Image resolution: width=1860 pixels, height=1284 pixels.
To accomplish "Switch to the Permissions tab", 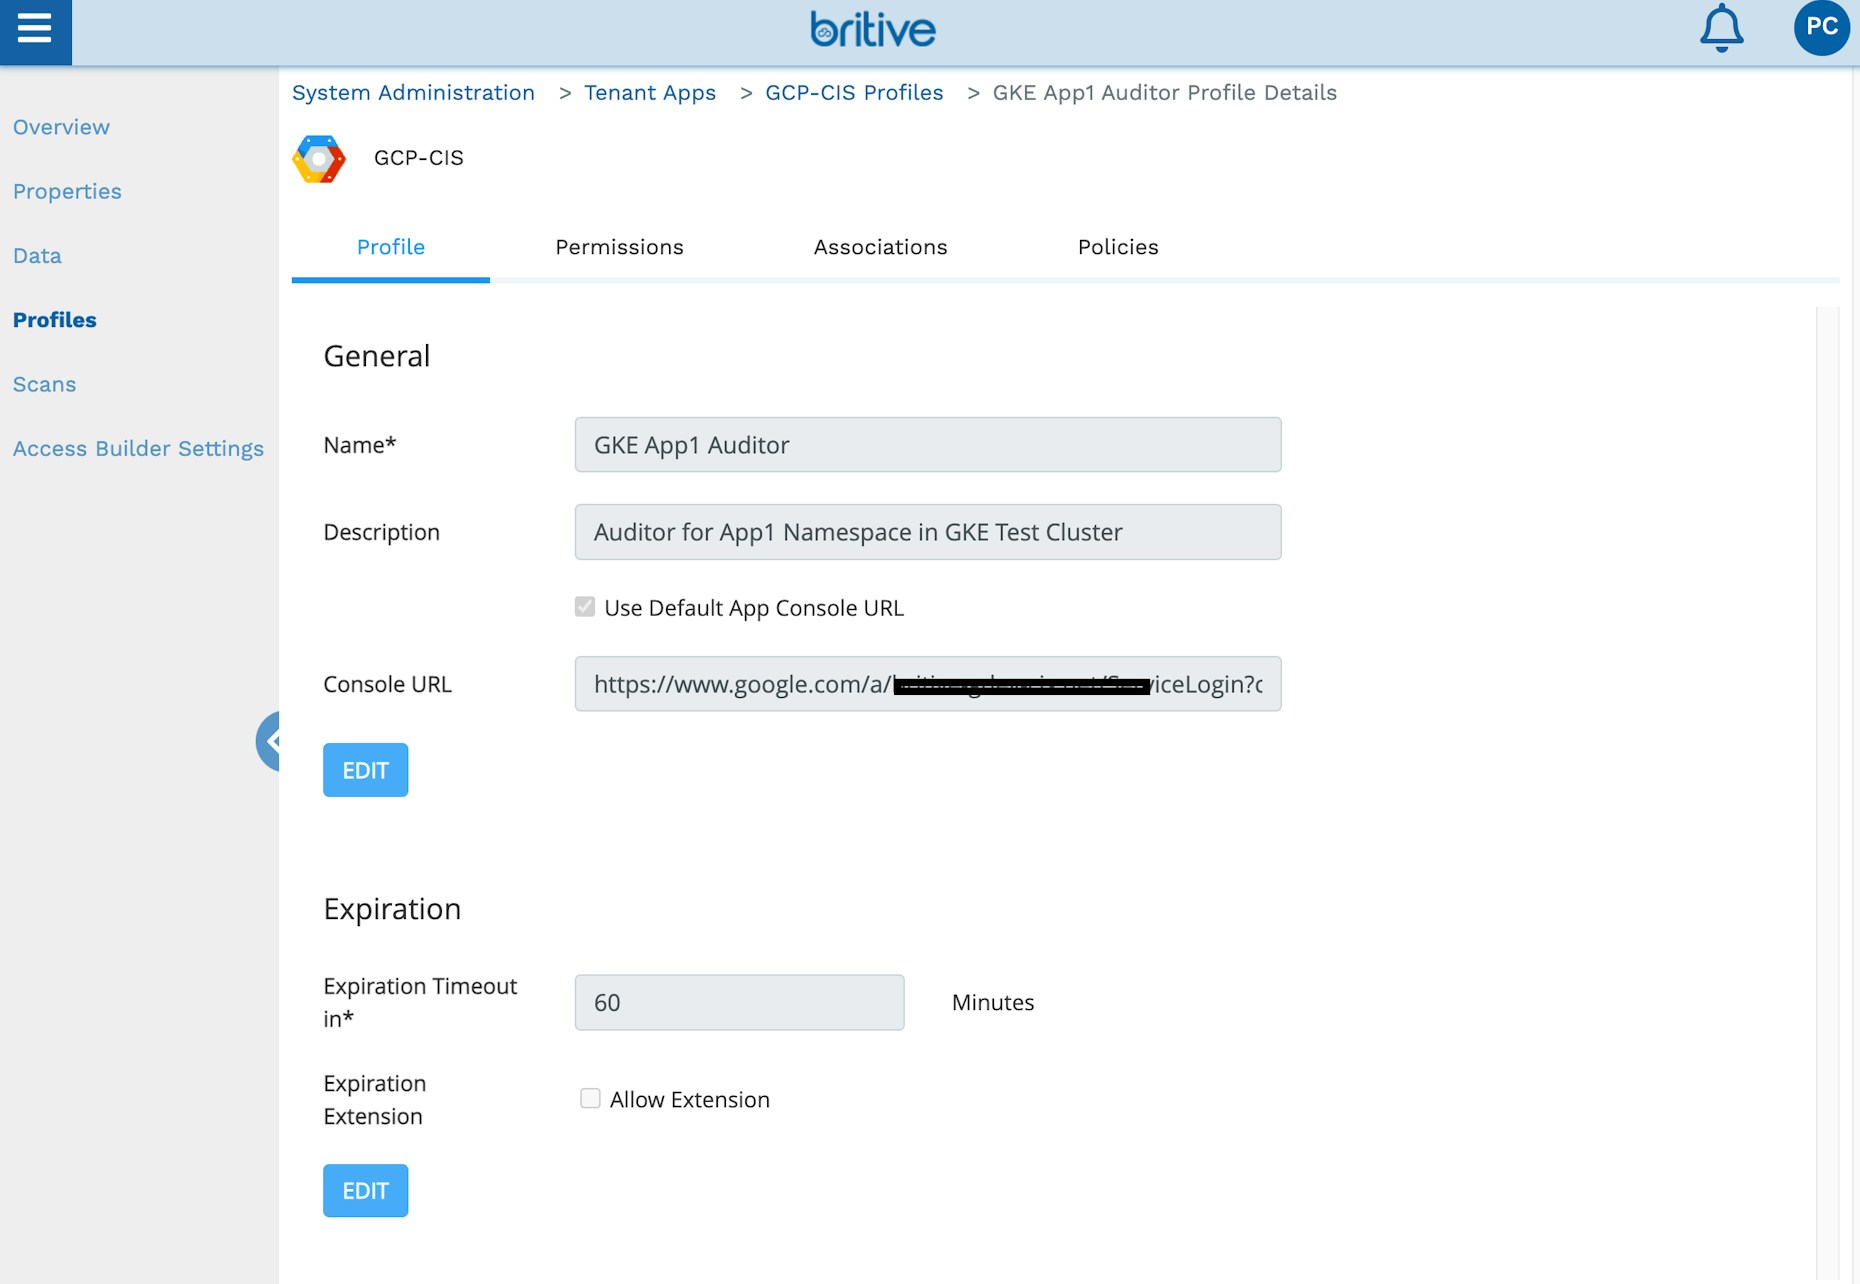I will (619, 247).
